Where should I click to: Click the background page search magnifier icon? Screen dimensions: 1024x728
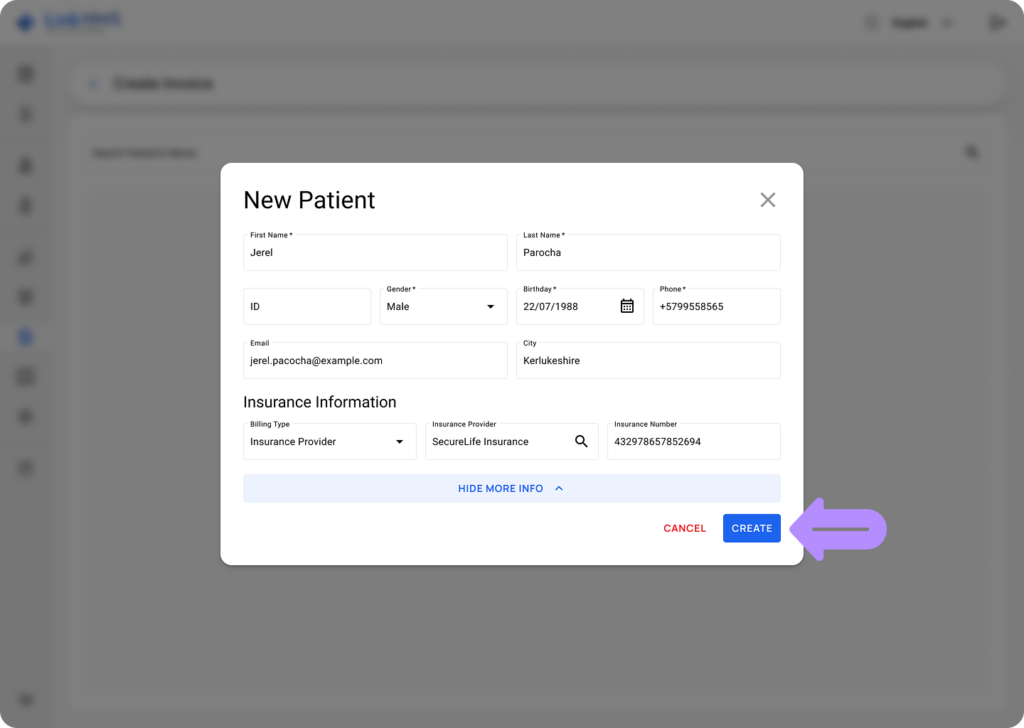pos(972,153)
